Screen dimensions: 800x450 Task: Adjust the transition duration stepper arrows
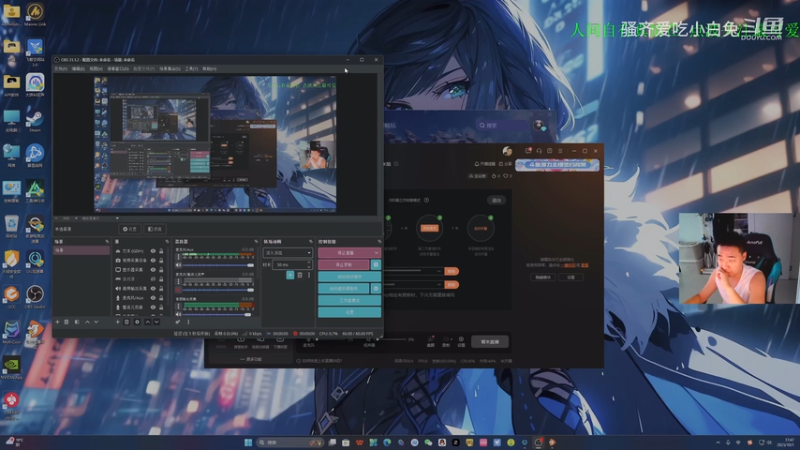309,264
